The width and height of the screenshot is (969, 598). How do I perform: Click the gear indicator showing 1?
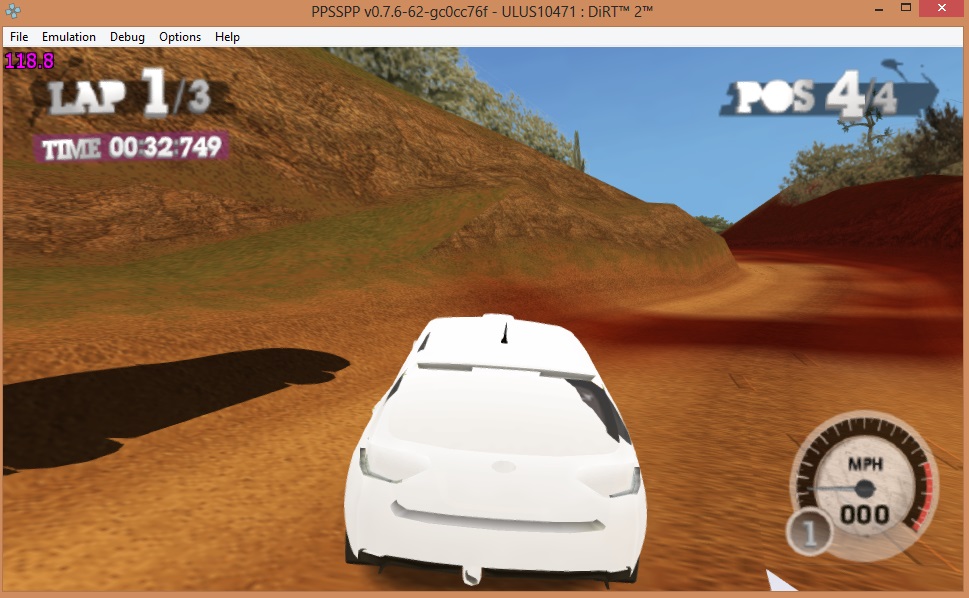(809, 533)
